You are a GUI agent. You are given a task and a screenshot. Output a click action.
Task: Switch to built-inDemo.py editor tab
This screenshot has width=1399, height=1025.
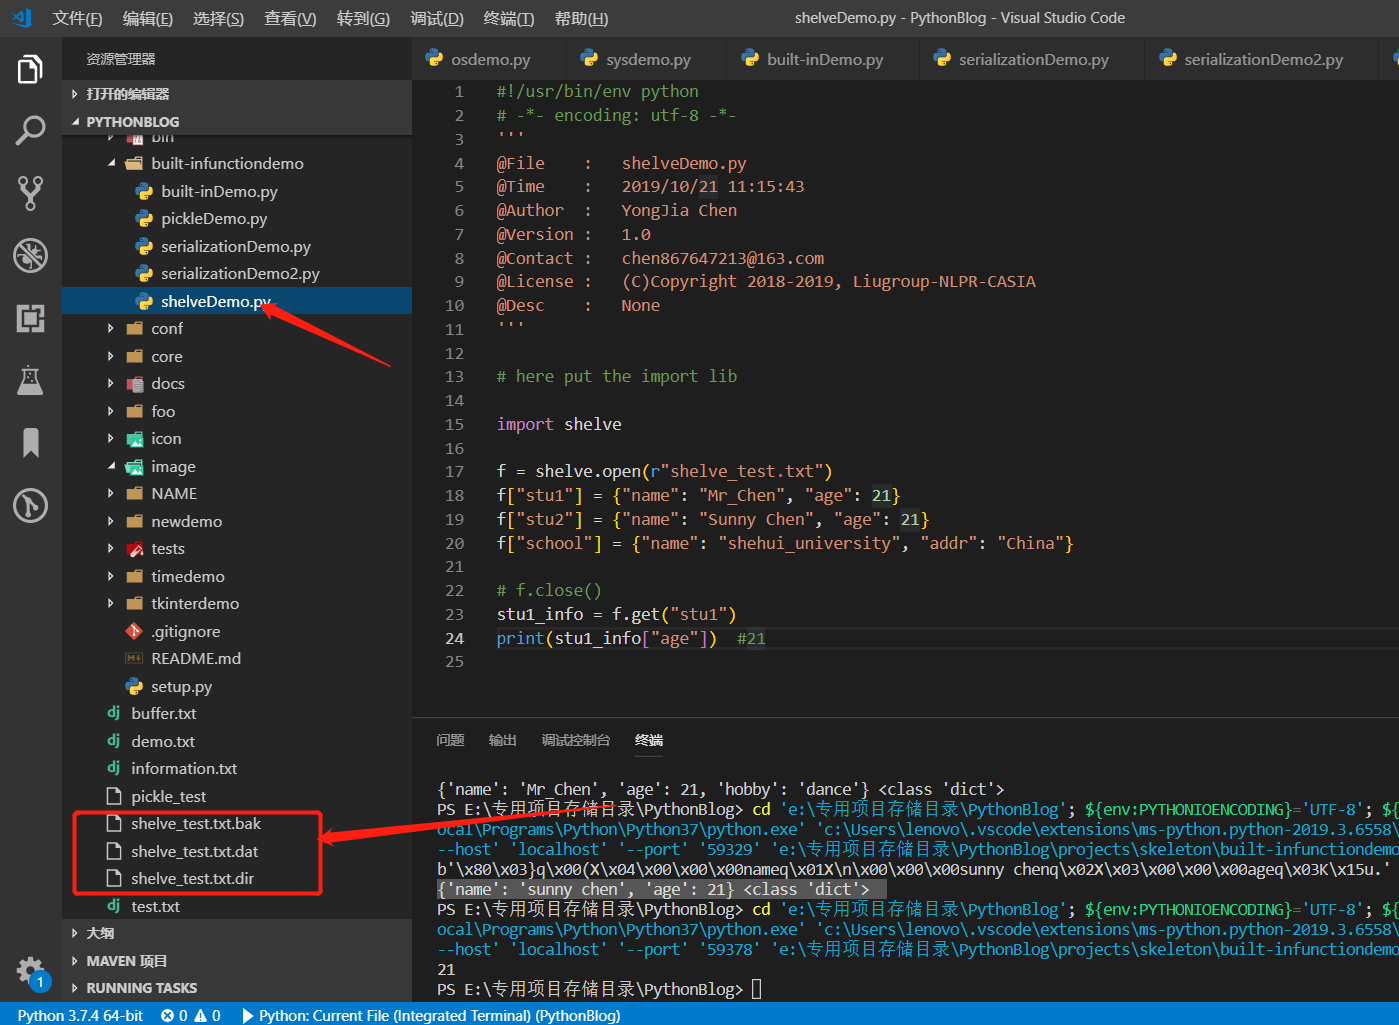(825, 59)
